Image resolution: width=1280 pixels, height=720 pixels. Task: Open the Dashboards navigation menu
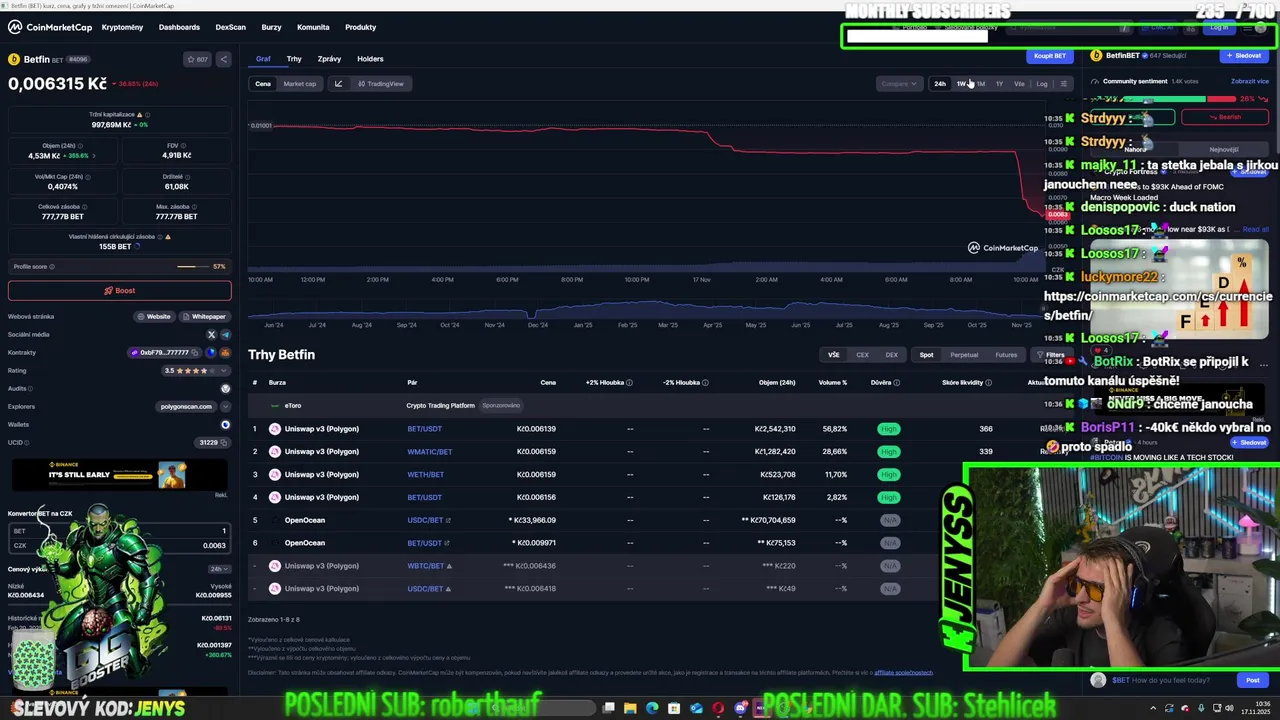tap(179, 27)
